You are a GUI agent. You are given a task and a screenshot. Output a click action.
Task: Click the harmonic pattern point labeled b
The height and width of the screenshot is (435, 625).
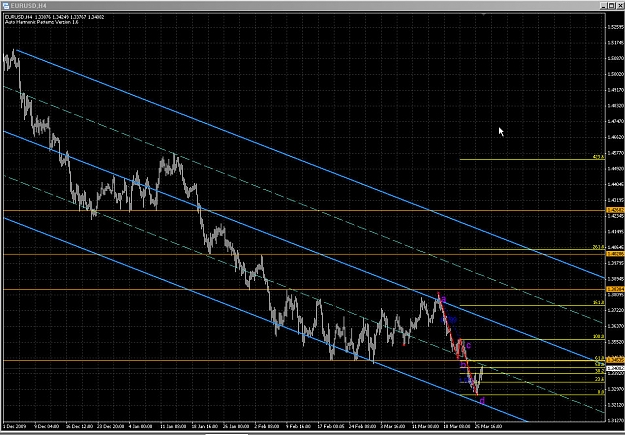(463, 364)
